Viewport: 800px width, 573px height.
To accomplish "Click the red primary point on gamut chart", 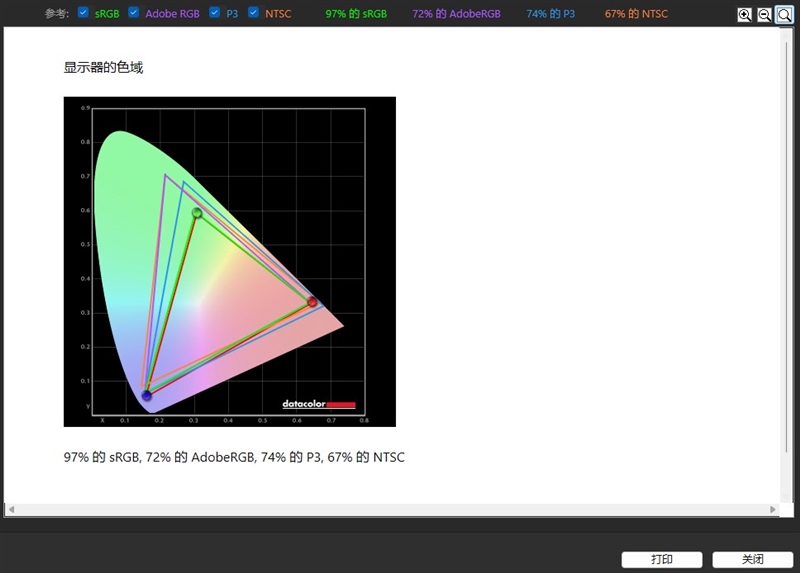I will (312, 302).
